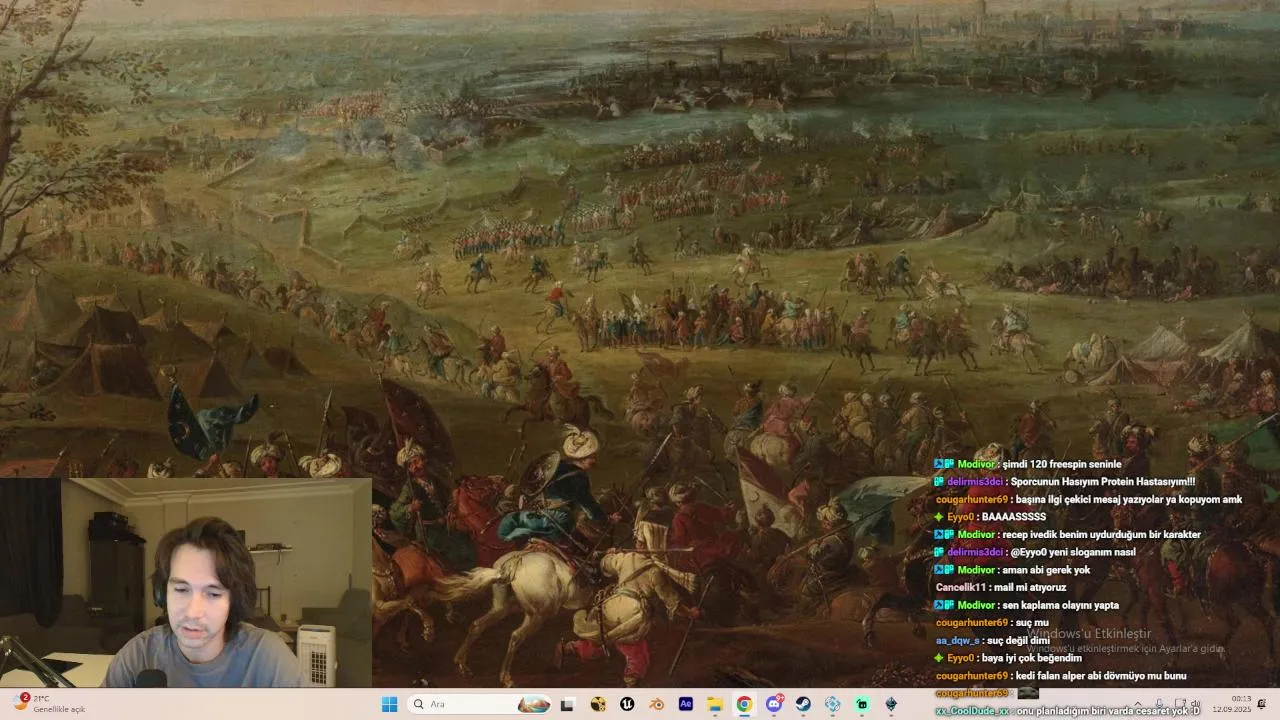Screen dimensions: 1280x720
Task: Click the message 'aman abi gerek yok'
Action: [1046, 570]
